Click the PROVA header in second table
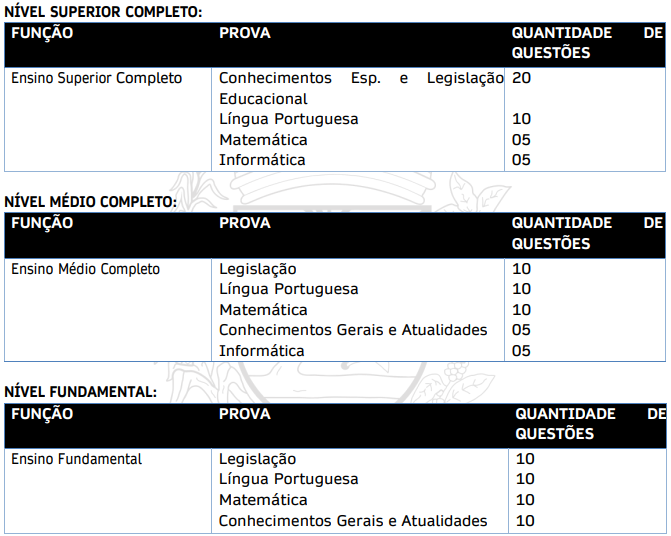671x536 pixels. pos(245,223)
